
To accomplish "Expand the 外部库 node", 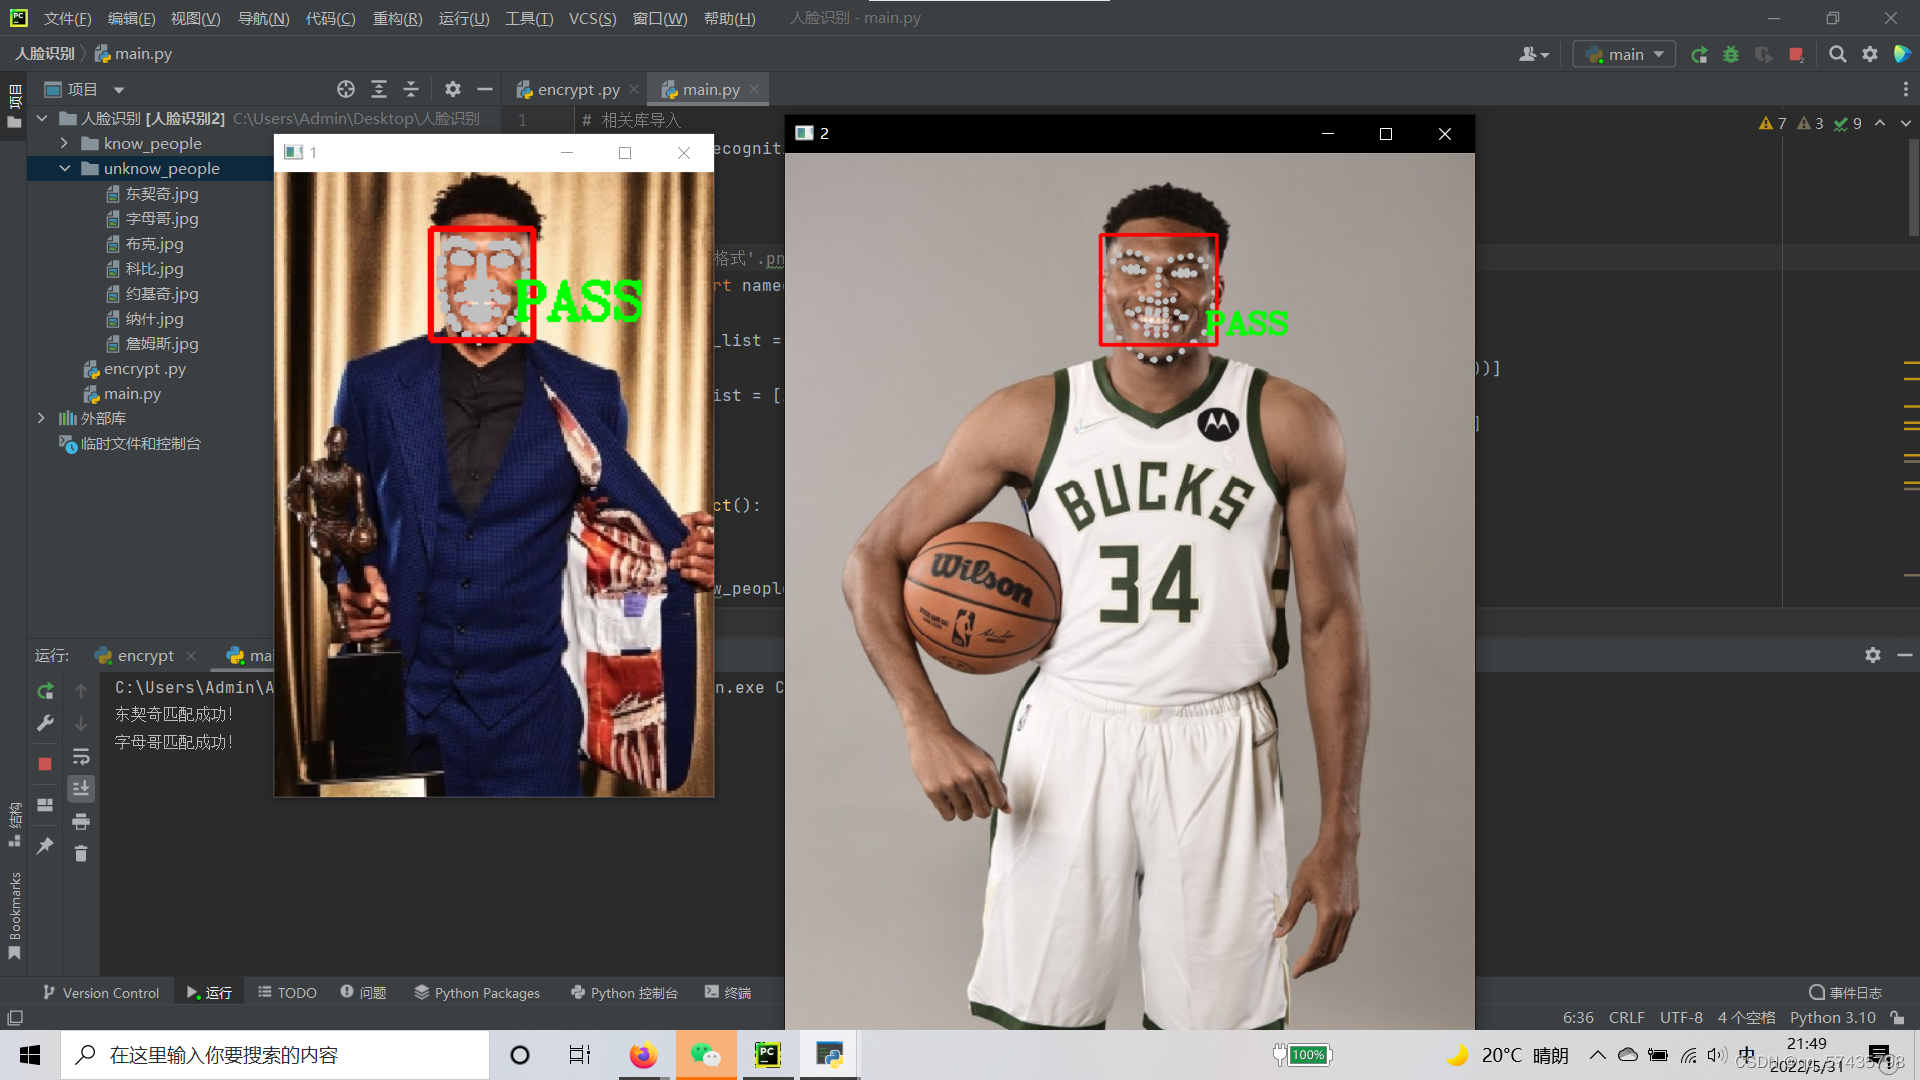I will click(x=41, y=418).
